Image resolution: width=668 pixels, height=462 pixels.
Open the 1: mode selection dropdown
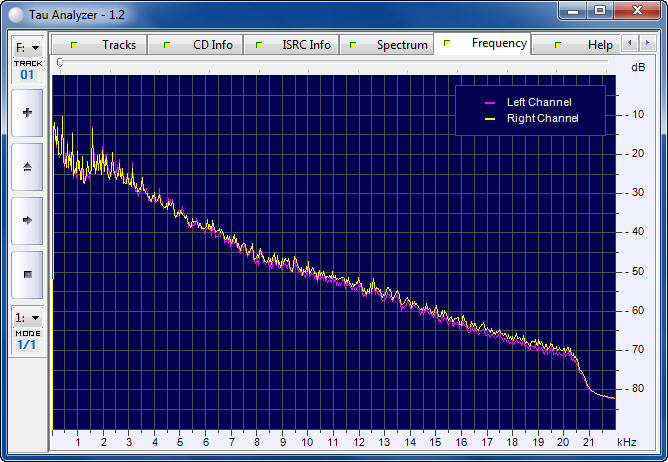tap(27, 317)
